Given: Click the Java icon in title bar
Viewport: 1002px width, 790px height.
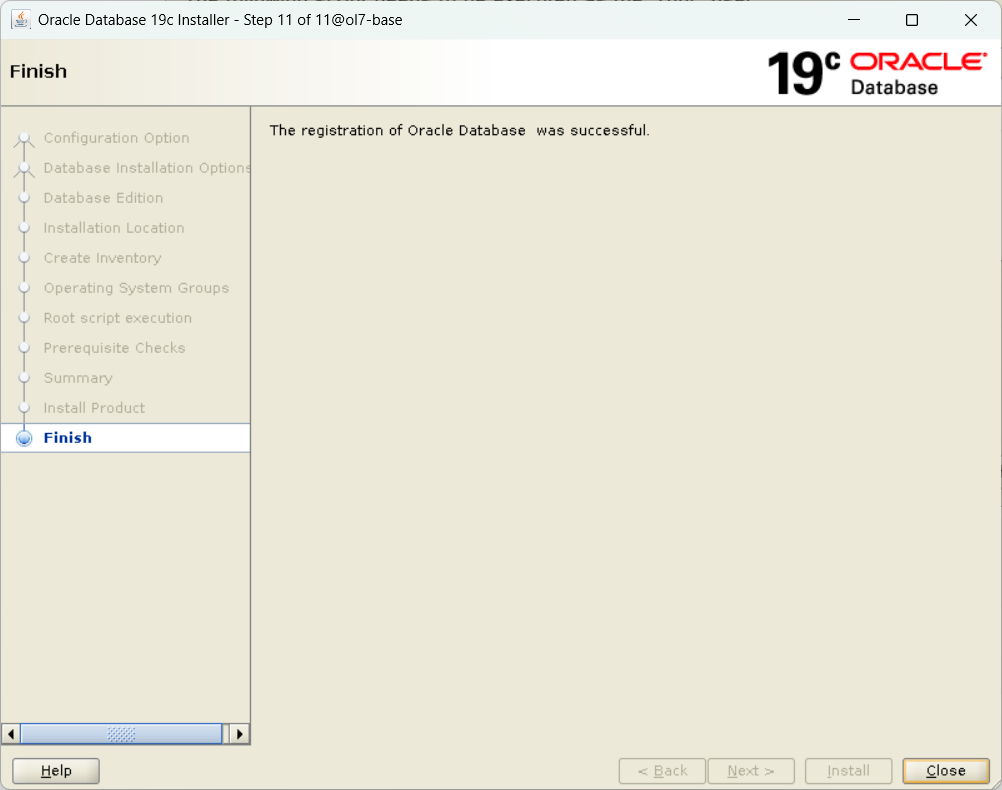Looking at the screenshot, I should [x=20, y=20].
